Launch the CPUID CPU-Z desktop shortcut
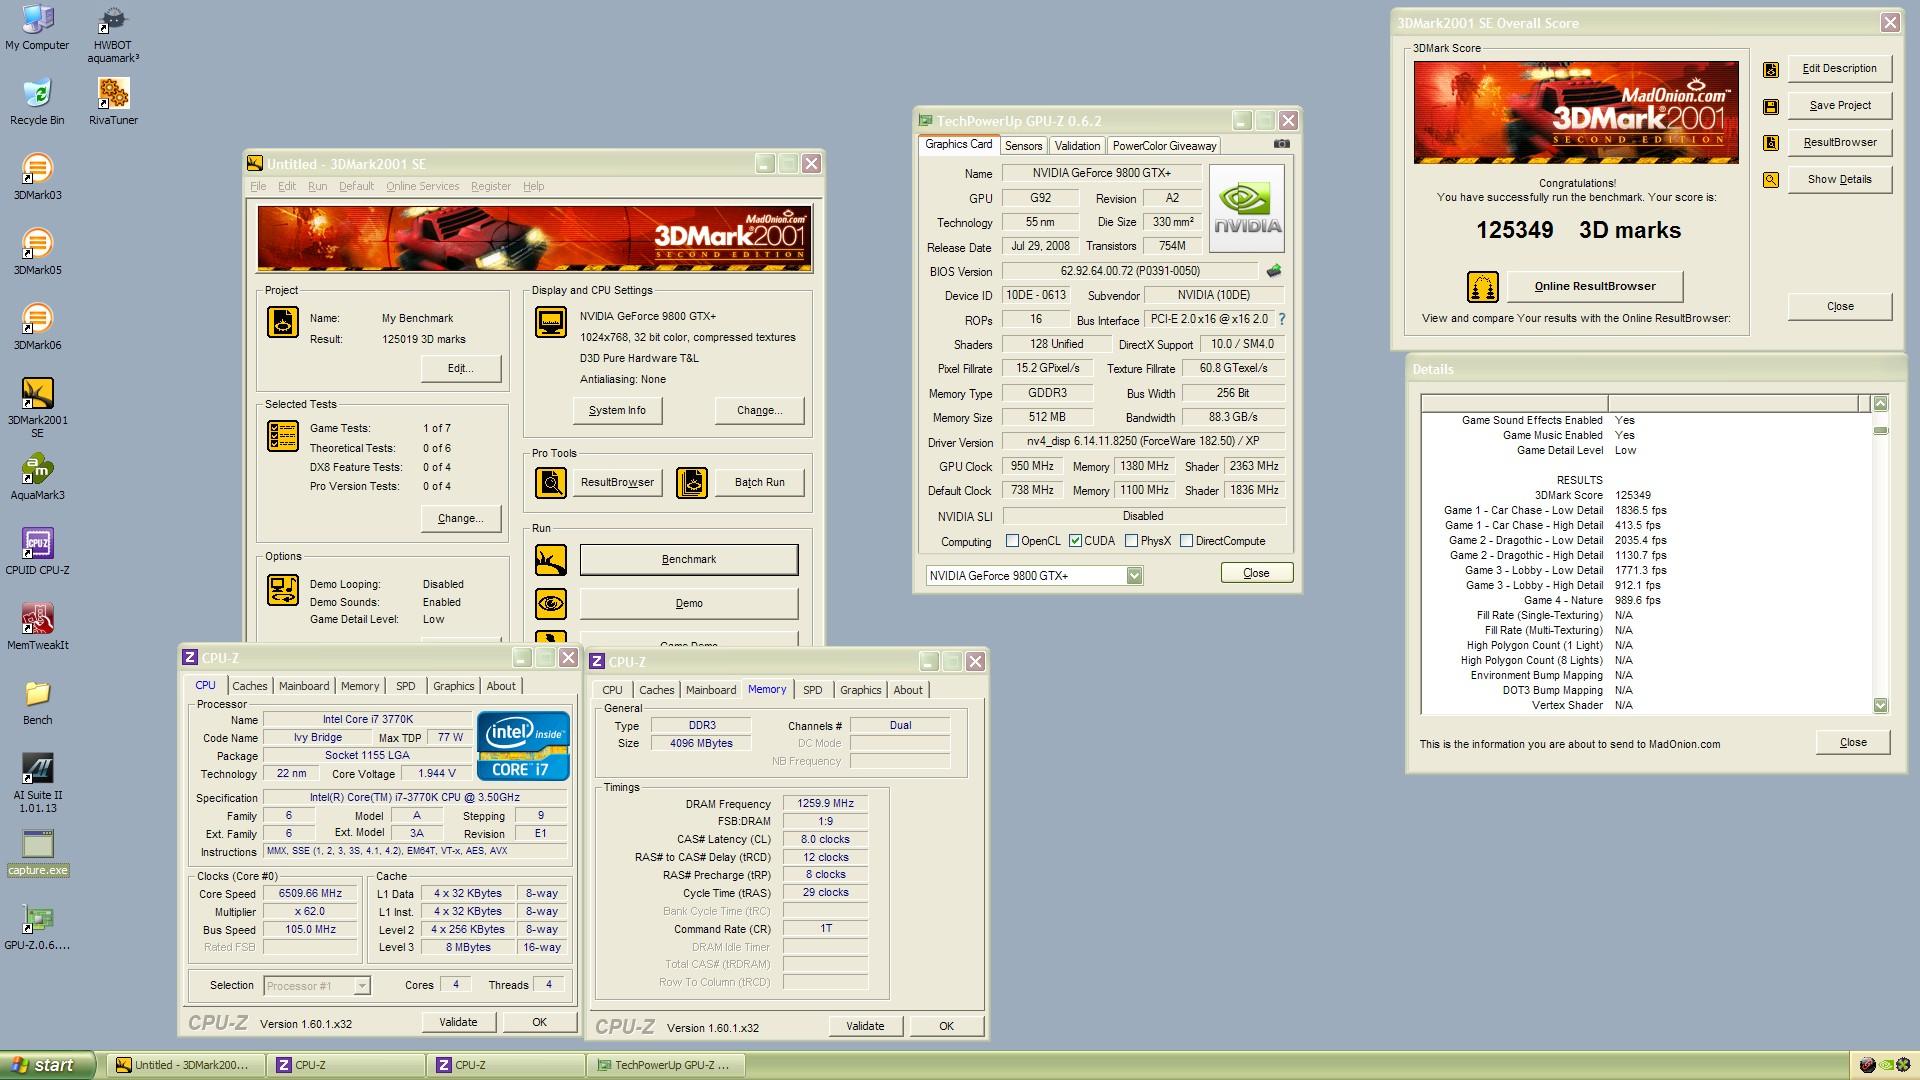 coord(37,552)
